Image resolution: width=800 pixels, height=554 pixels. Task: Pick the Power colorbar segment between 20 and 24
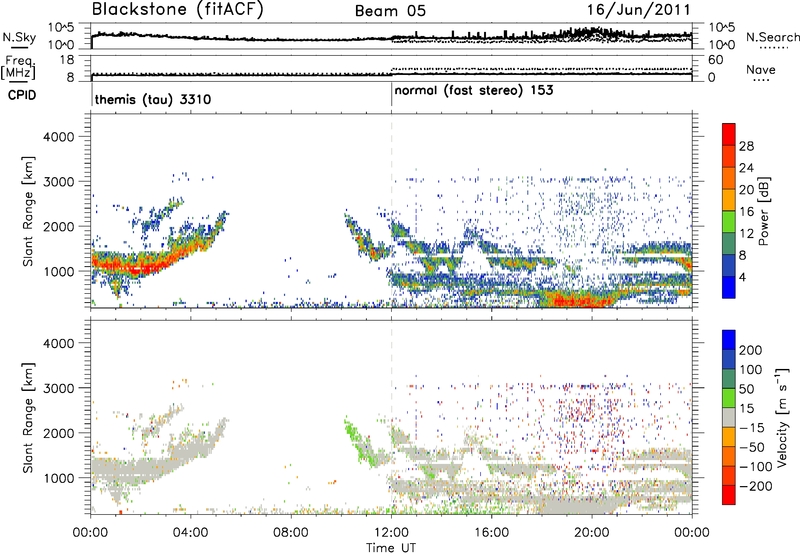pyautogui.click(x=729, y=178)
